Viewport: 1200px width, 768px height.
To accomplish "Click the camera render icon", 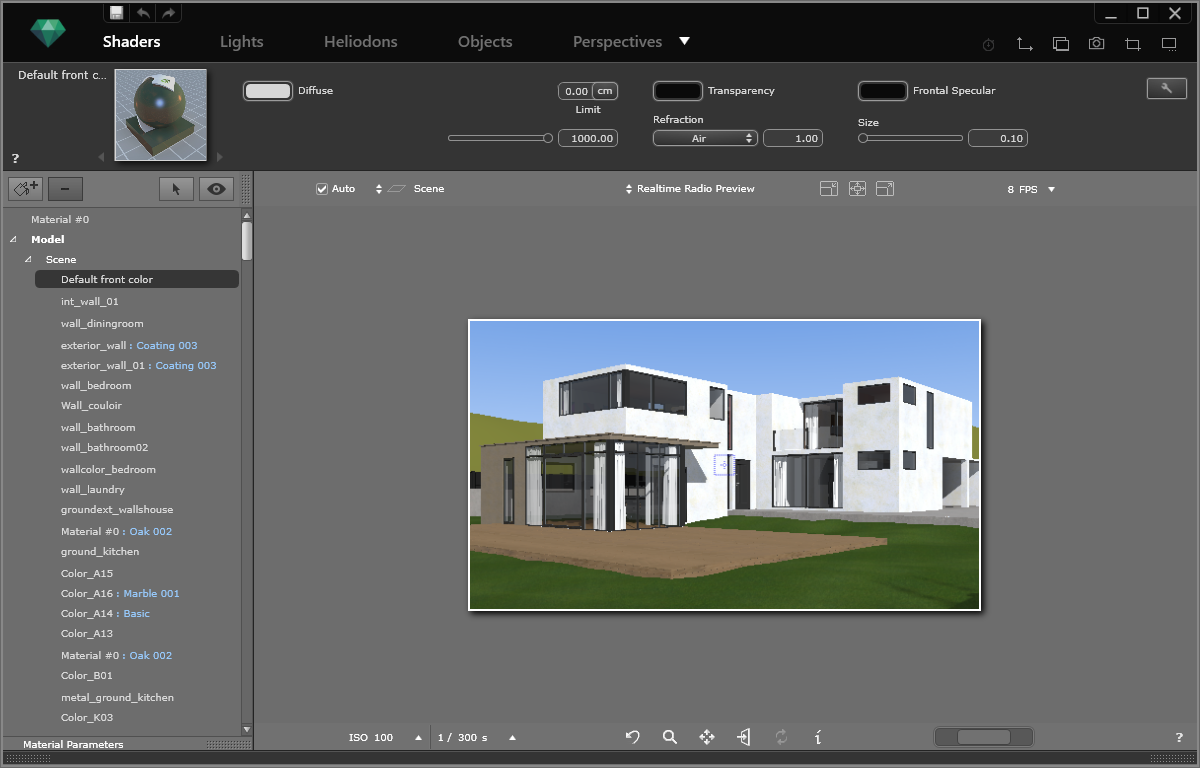I will click(x=1097, y=44).
